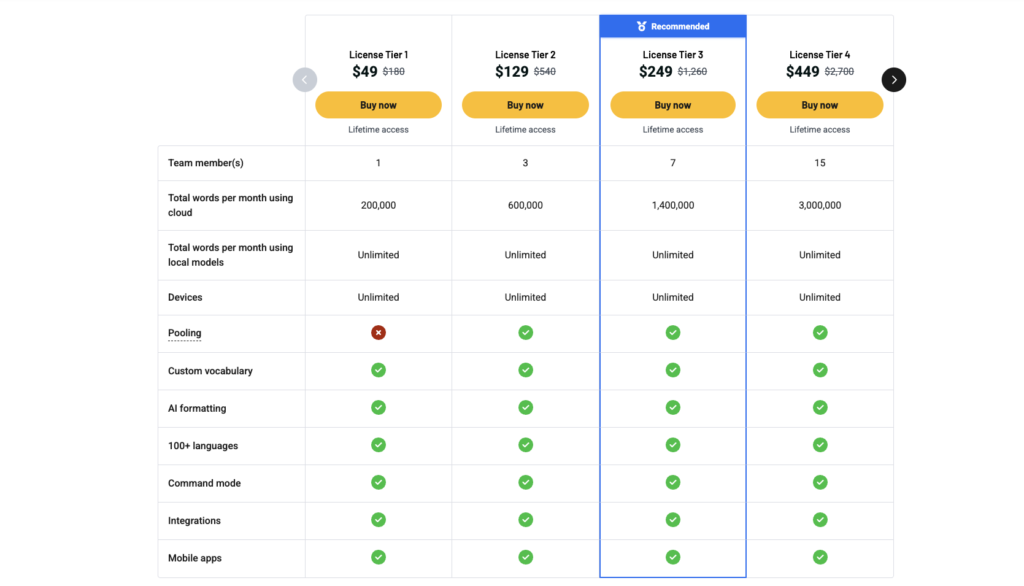Image resolution: width=1024 pixels, height=586 pixels.
Task: Click the 100+ languages checkmark for Tier 2
Action: [x=525, y=445]
